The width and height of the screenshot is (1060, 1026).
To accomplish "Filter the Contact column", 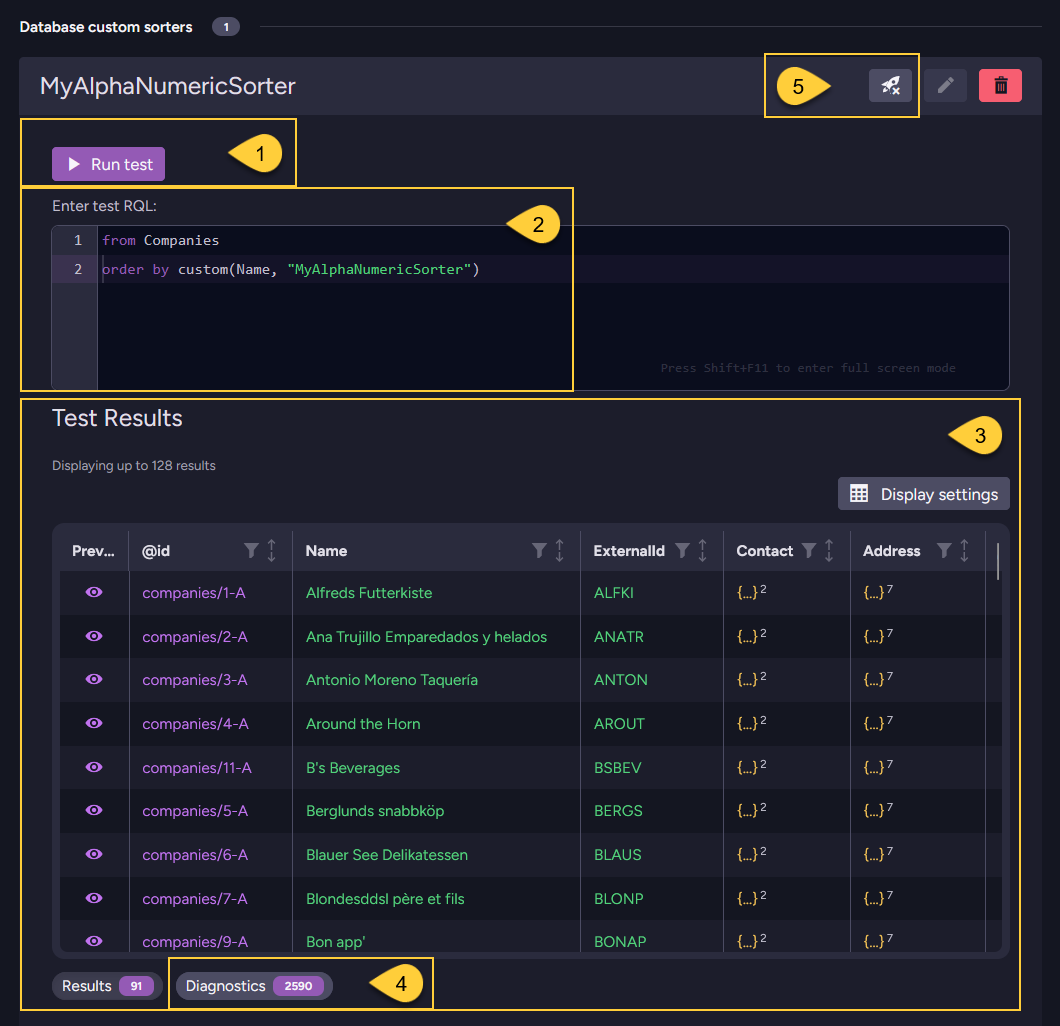I will click(809, 551).
